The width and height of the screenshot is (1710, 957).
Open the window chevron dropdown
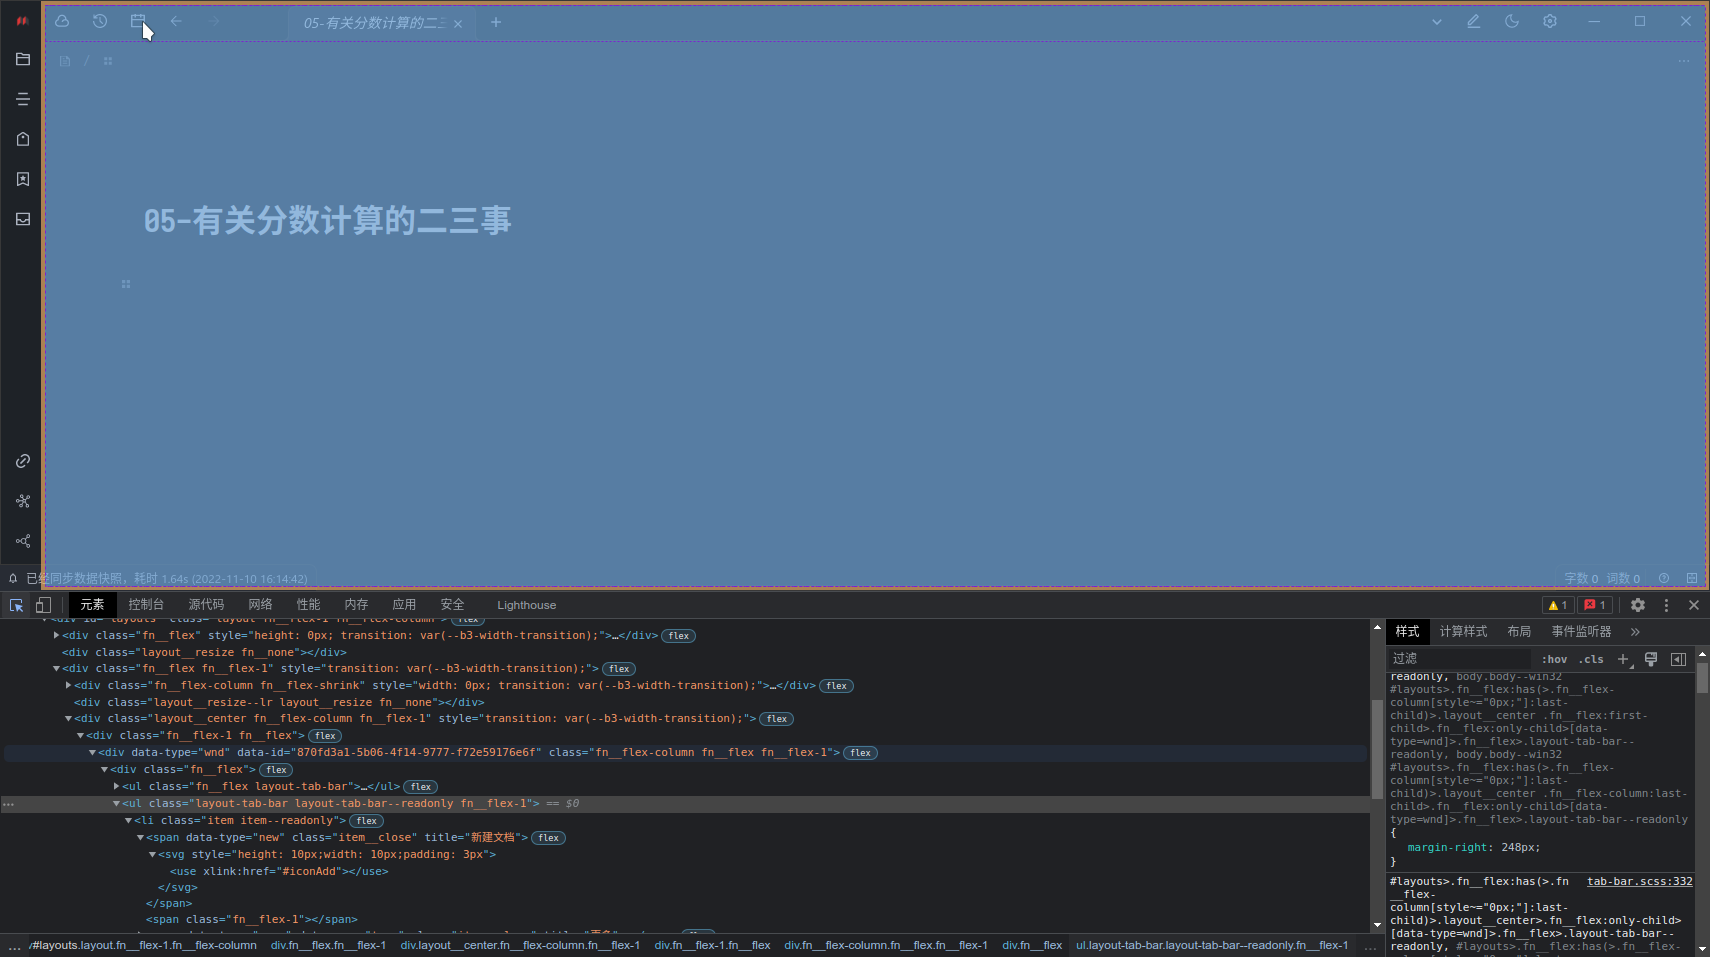[1437, 21]
